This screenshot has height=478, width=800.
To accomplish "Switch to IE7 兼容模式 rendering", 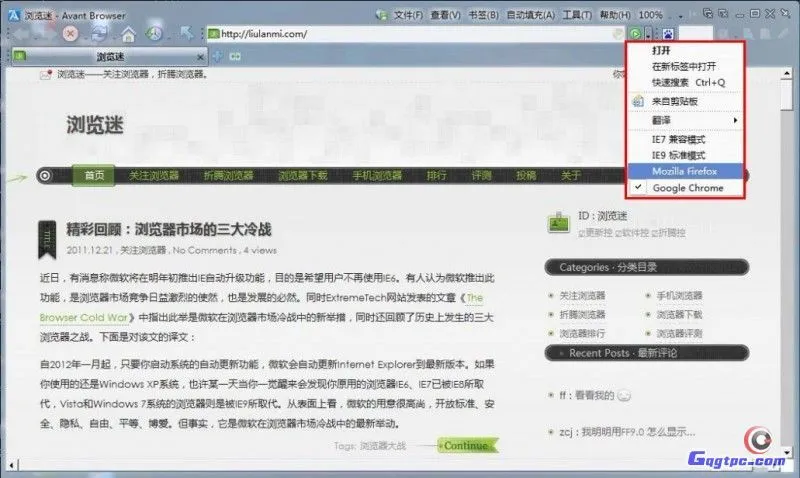I will point(685,139).
